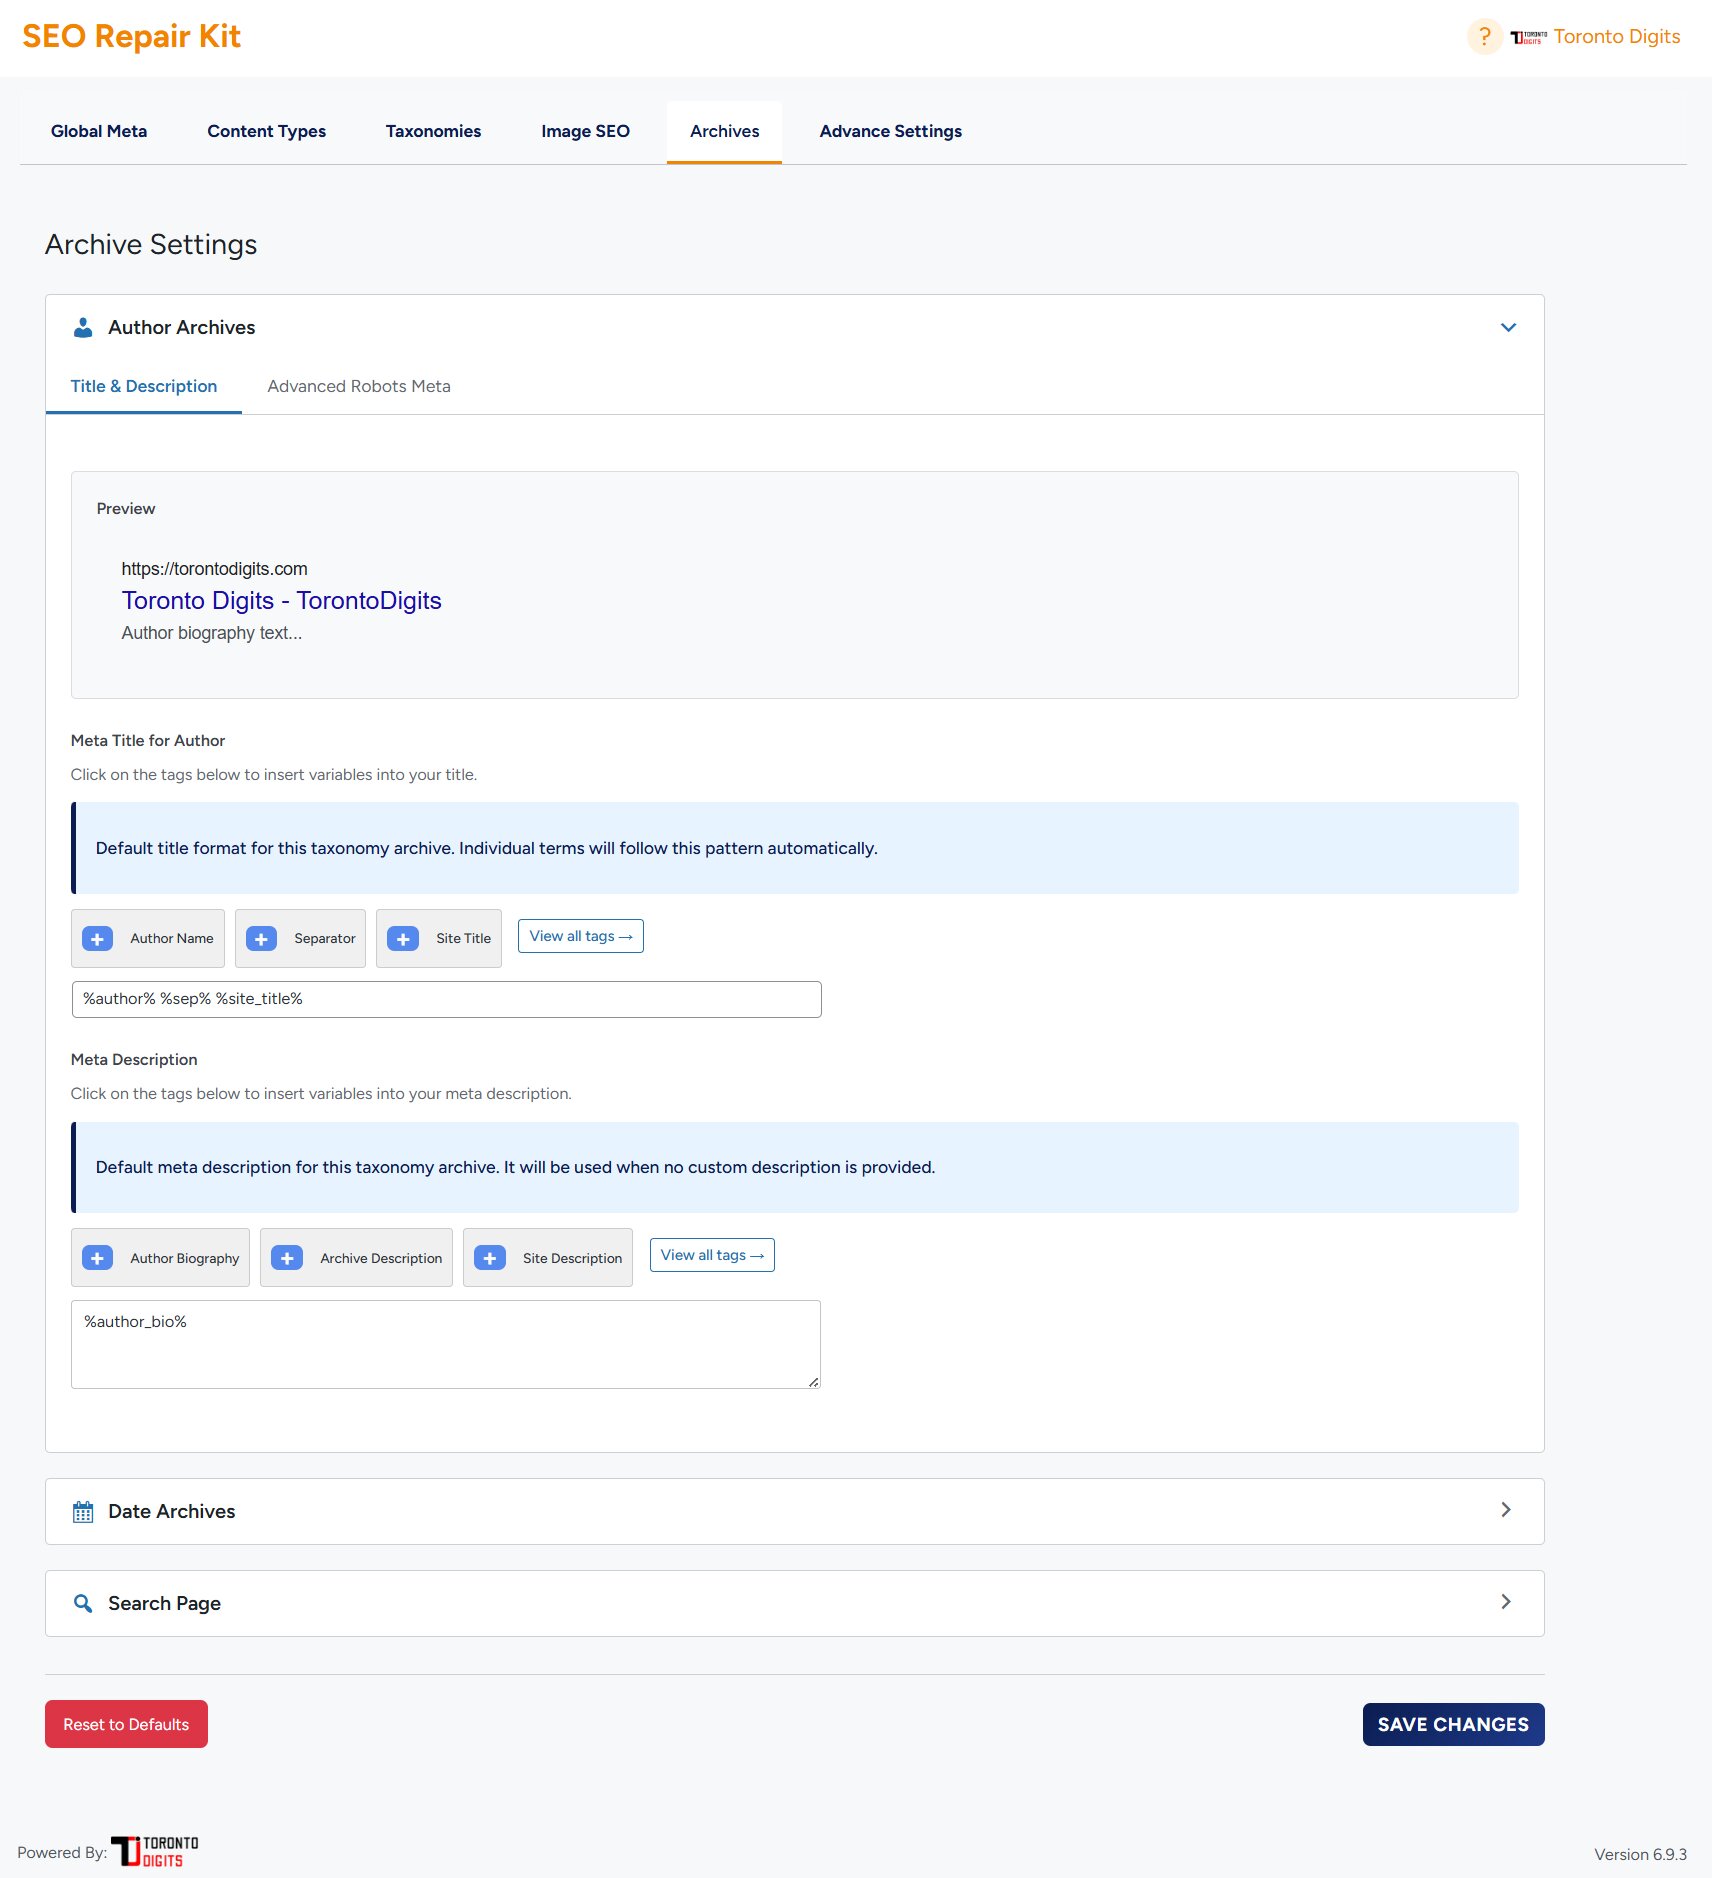Insert the Site Description tag via plus icon
Viewport: 1712px width, 1878px height.
pos(490,1258)
